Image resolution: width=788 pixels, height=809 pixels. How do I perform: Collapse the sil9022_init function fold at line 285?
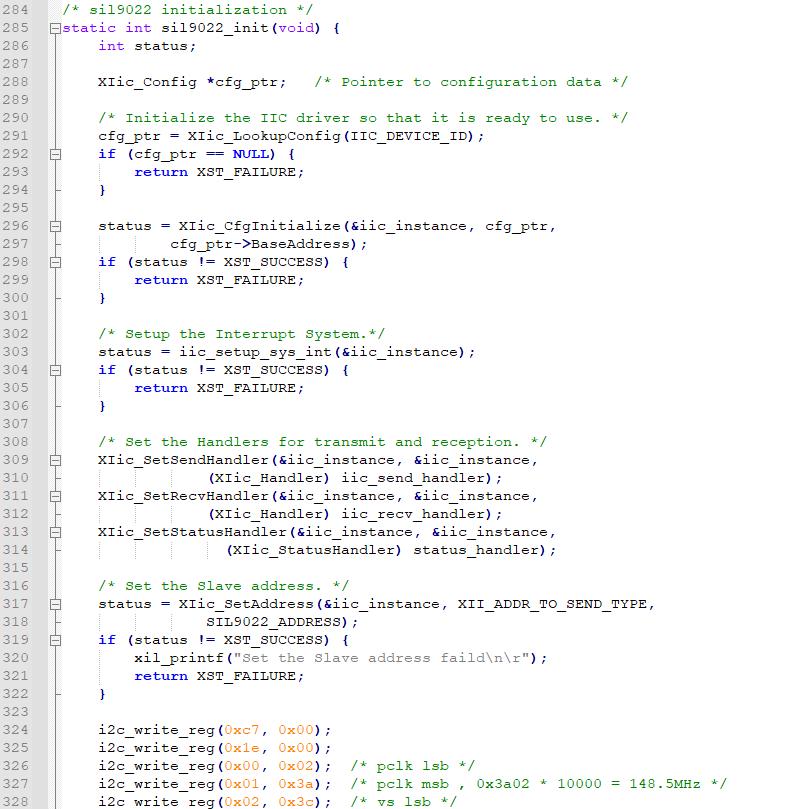click(55, 29)
